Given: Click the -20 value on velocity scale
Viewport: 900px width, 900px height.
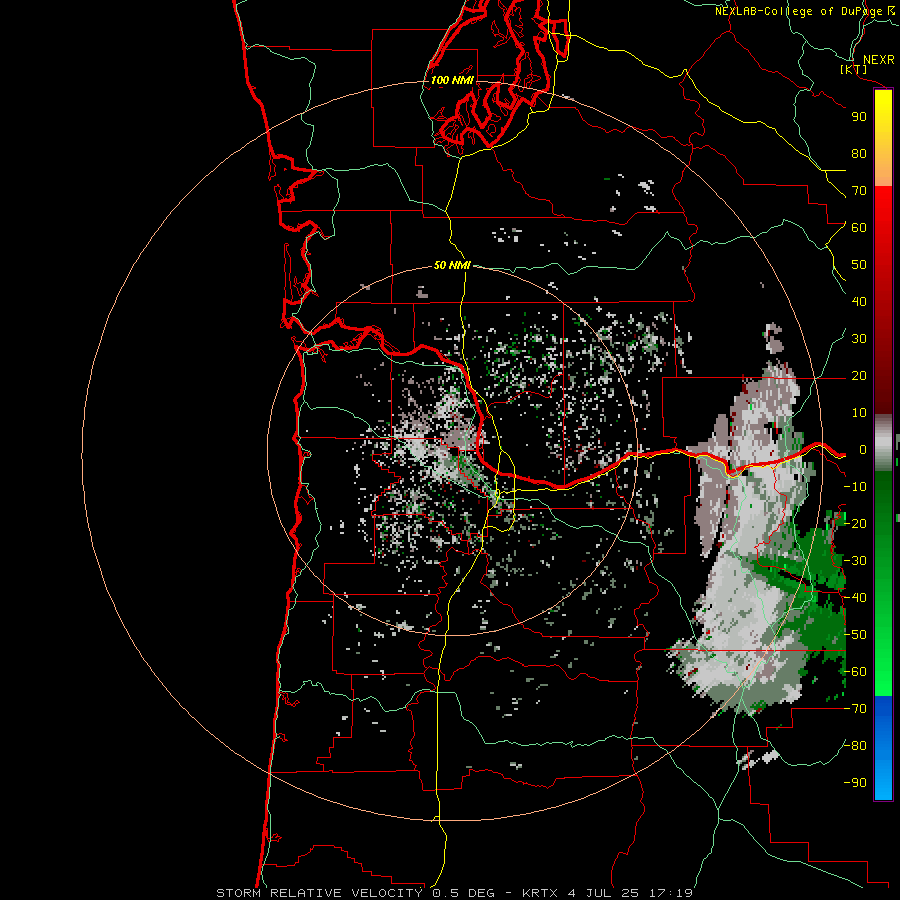Looking at the screenshot, I should click(855, 523).
